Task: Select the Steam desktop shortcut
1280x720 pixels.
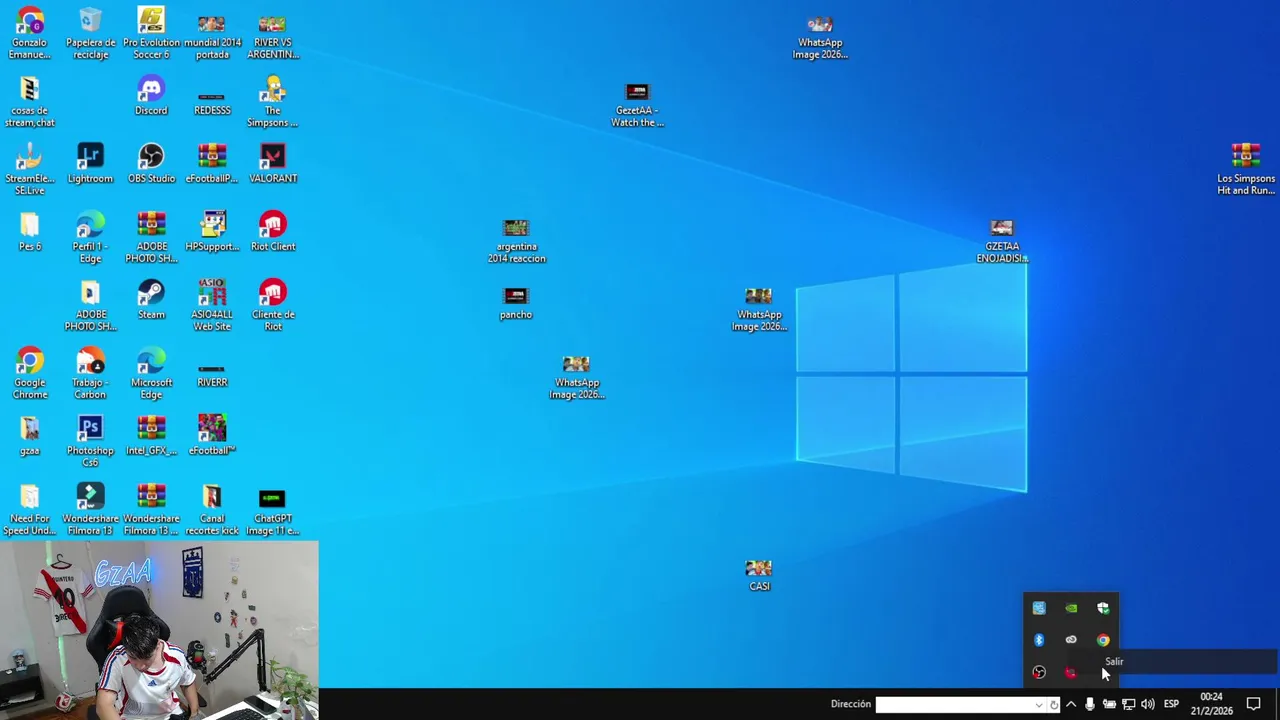Action: (151, 300)
